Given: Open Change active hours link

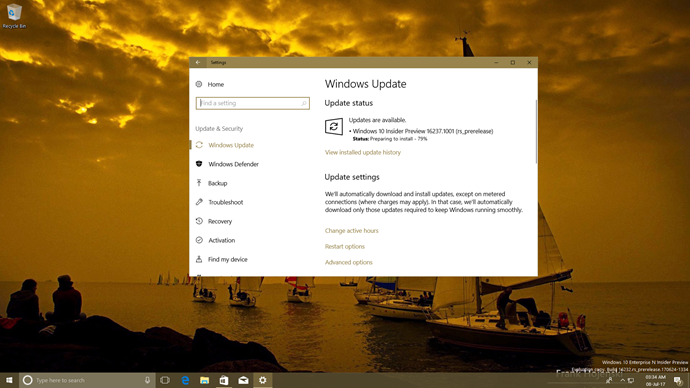Looking at the screenshot, I should coord(351,231).
